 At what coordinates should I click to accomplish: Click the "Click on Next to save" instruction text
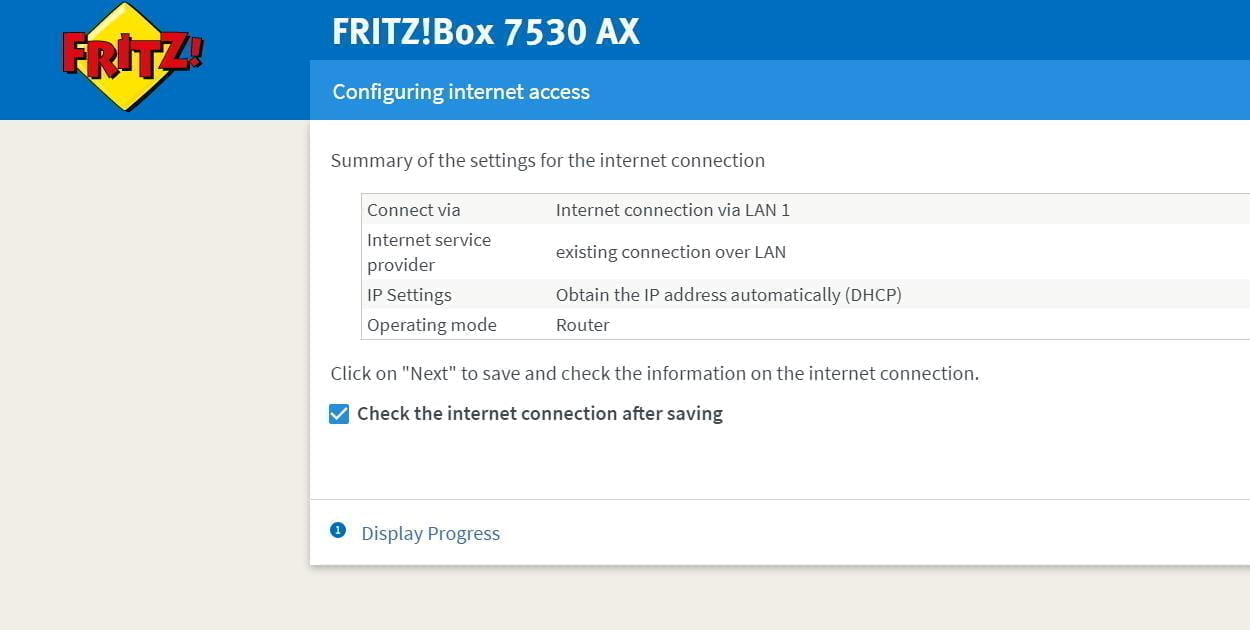(654, 374)
